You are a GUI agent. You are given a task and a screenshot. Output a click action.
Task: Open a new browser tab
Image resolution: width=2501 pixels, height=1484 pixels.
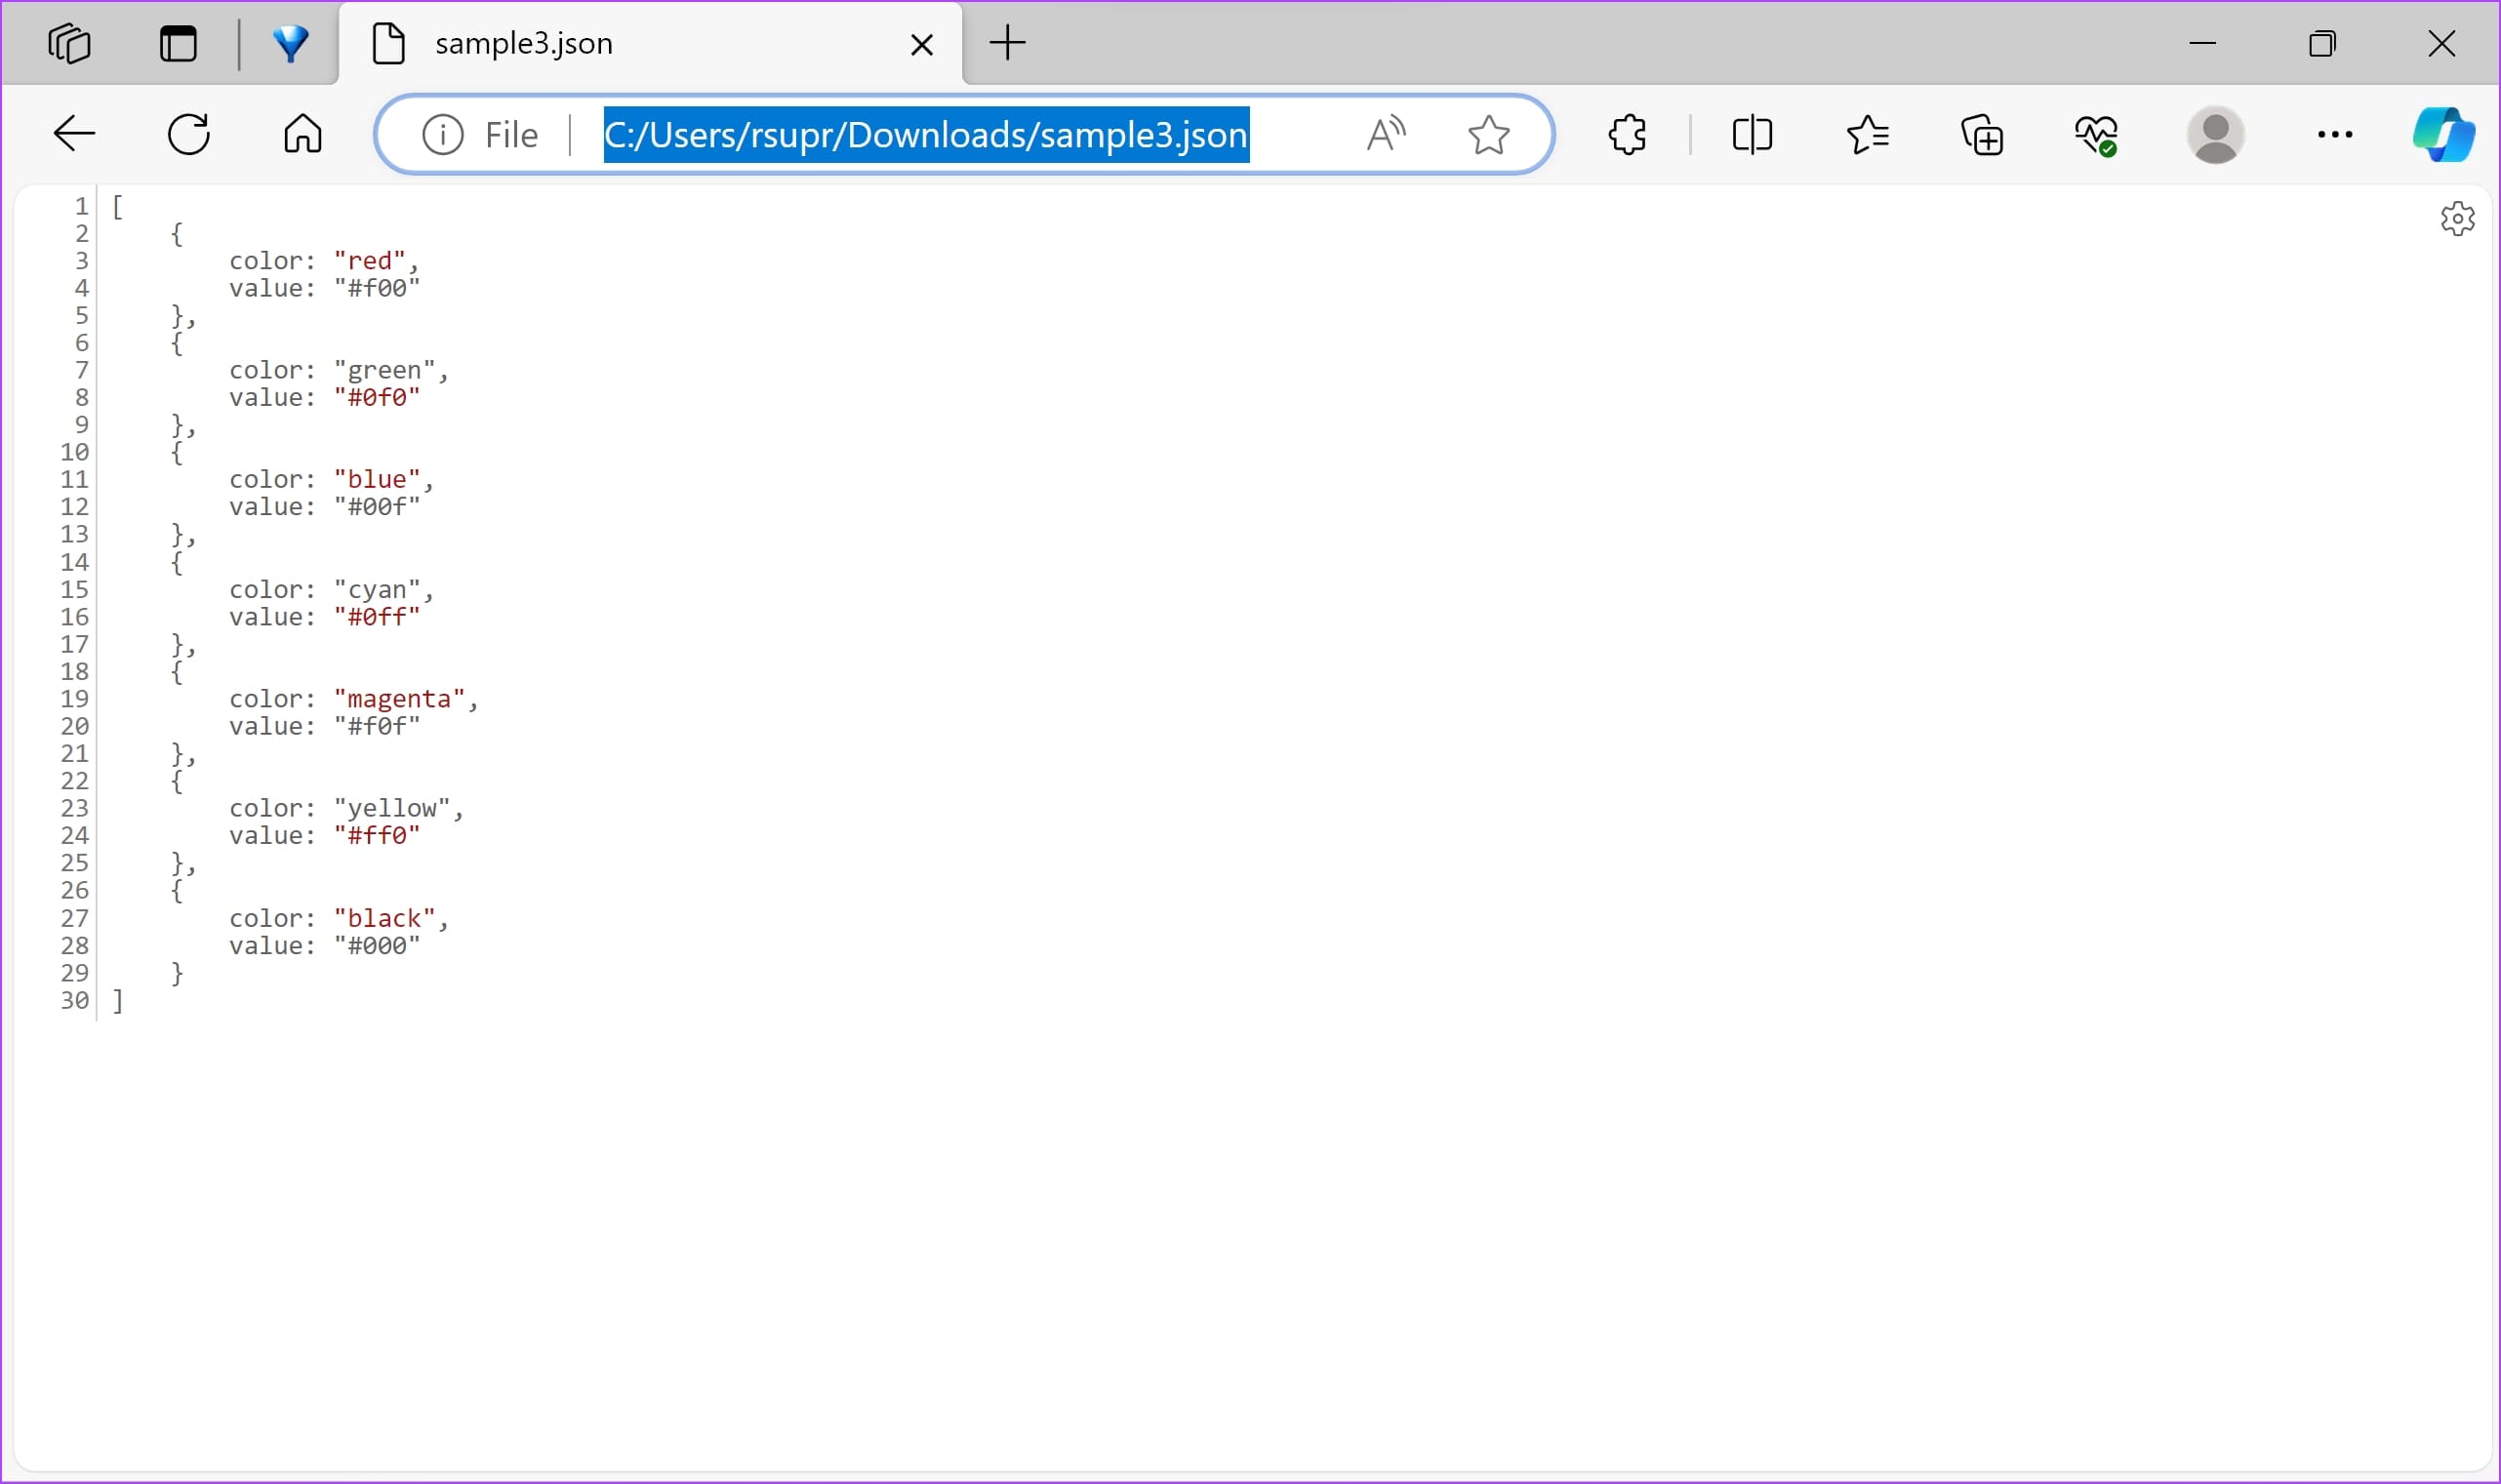[1006, 43]
